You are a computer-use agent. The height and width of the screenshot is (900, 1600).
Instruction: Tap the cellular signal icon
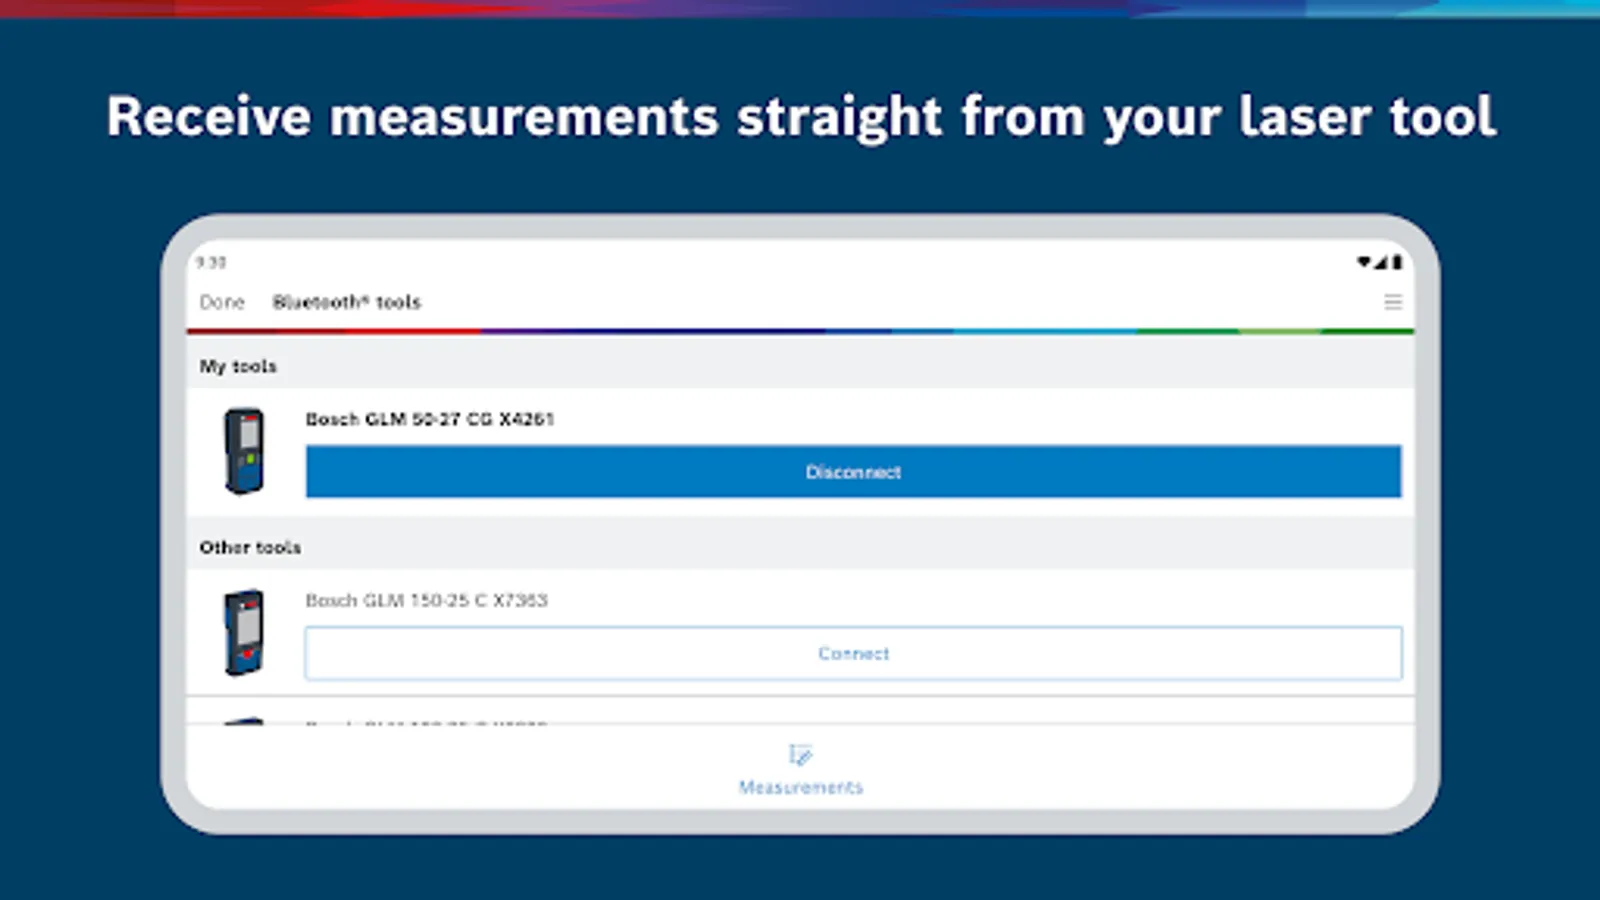tap(1381, 262)
